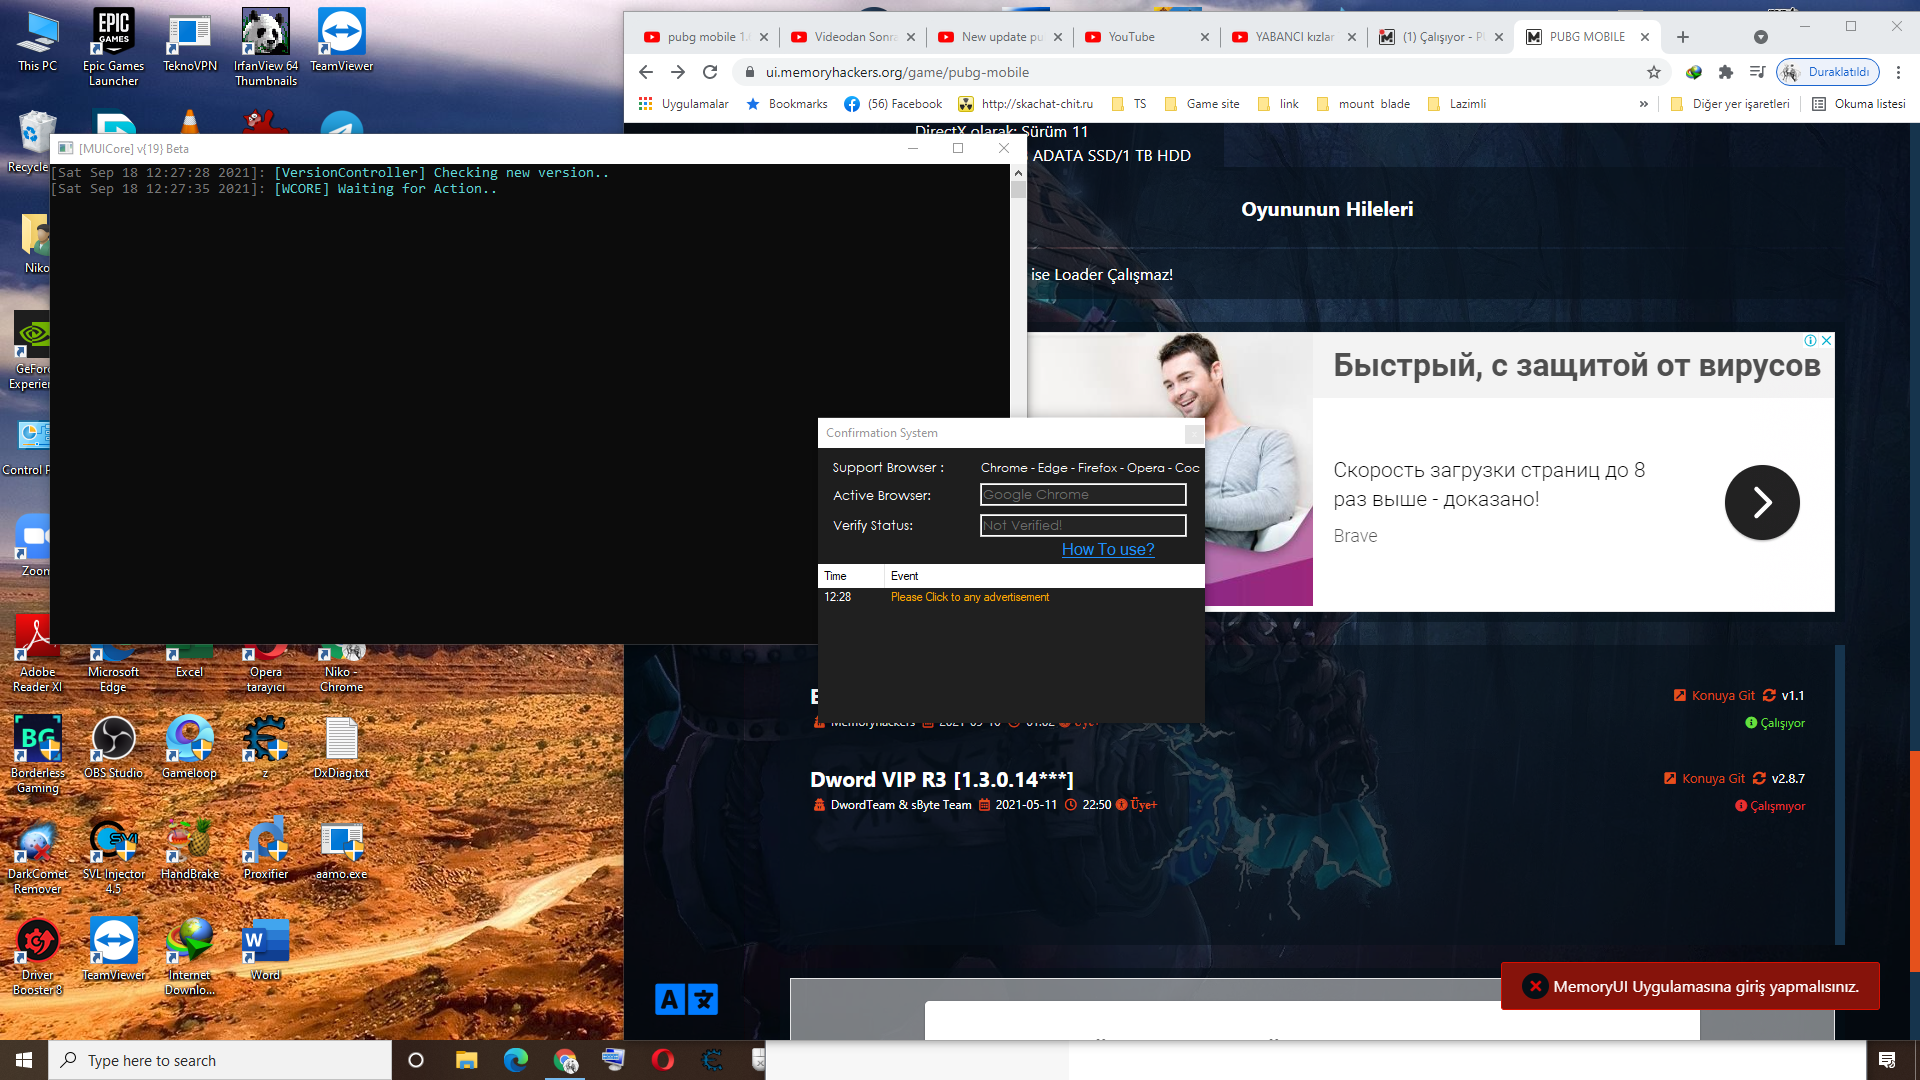Click Chrome back navigation arrow

pos(646,72)
